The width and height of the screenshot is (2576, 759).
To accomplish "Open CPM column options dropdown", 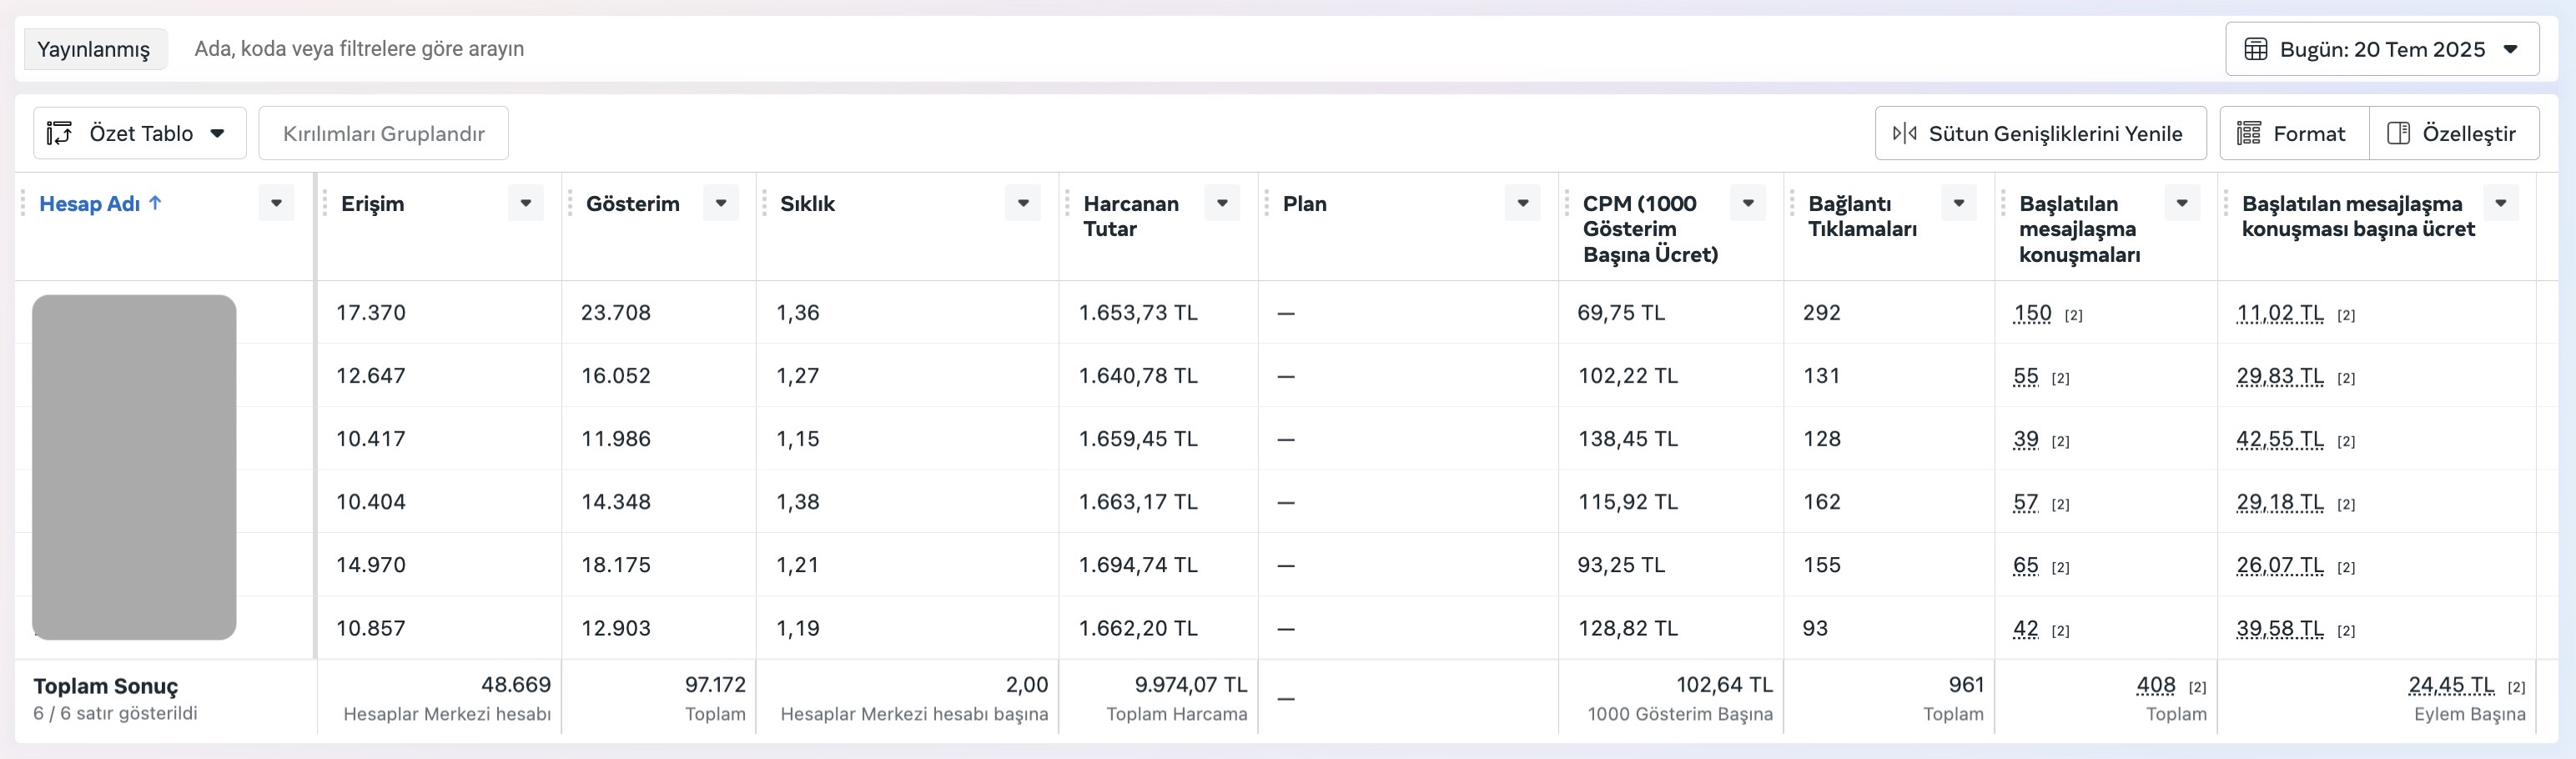I will (x=1748, y=203).
